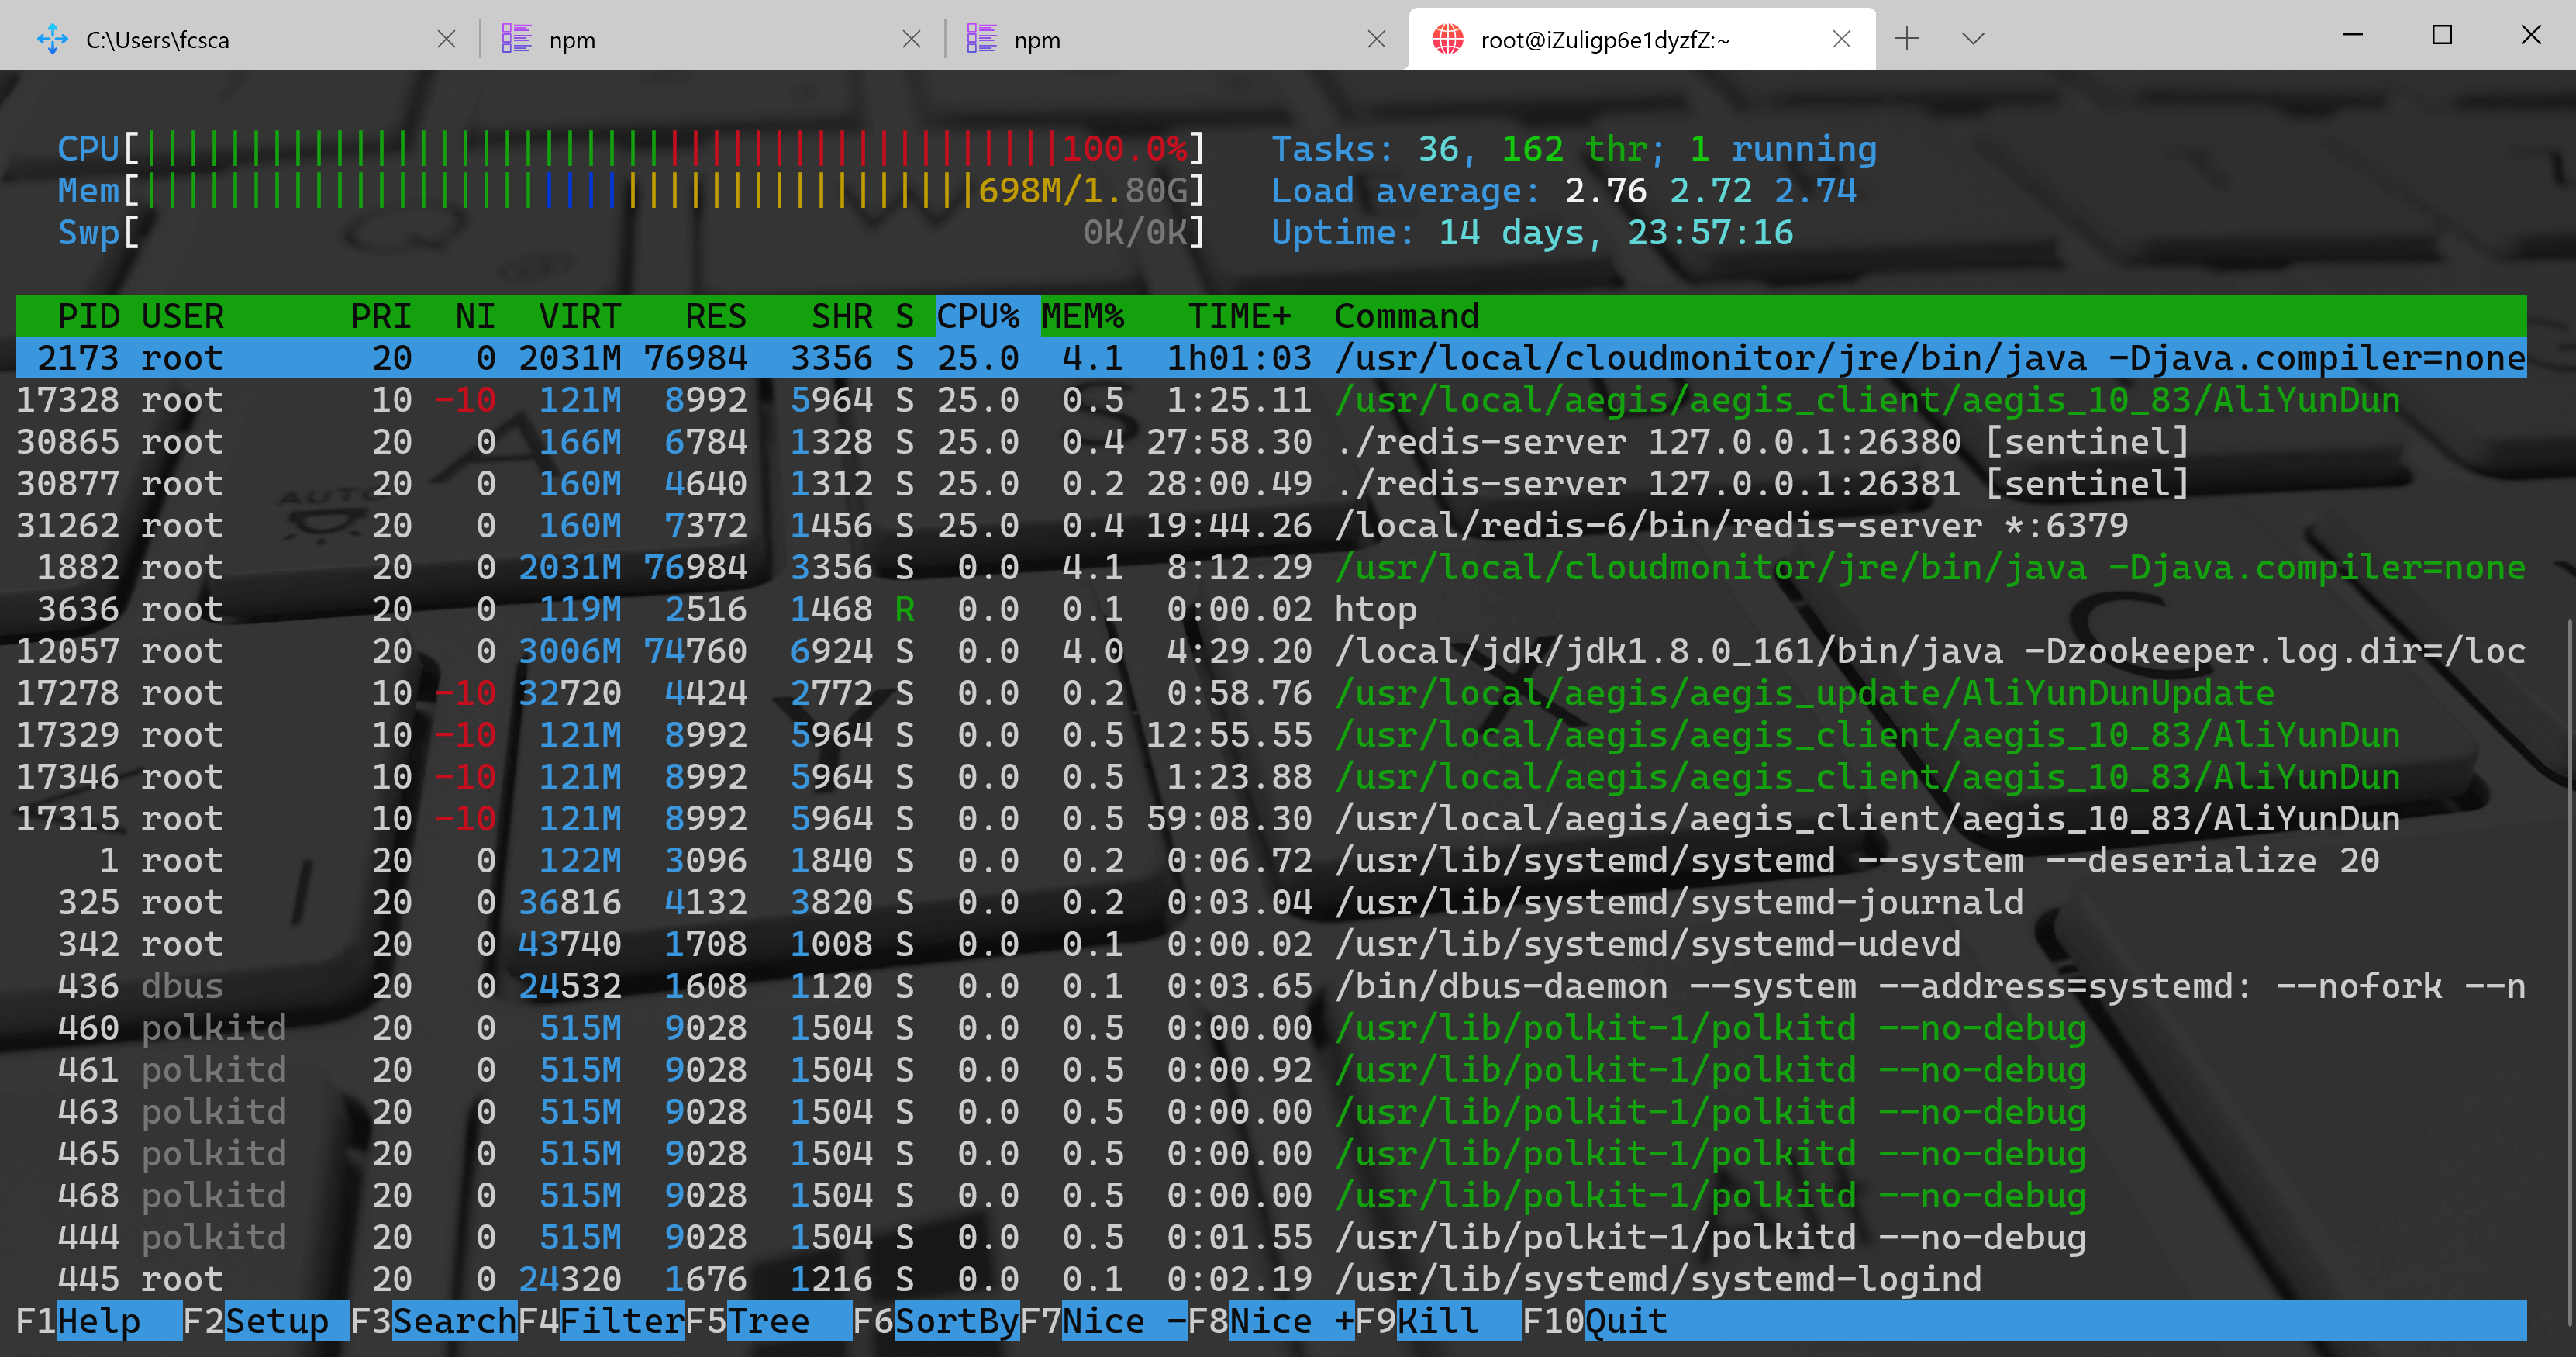Image resolution: width=2576 pixels, height=1357 pixels.
Task: Select the htop process row 3636
Action: coord(700,609)
